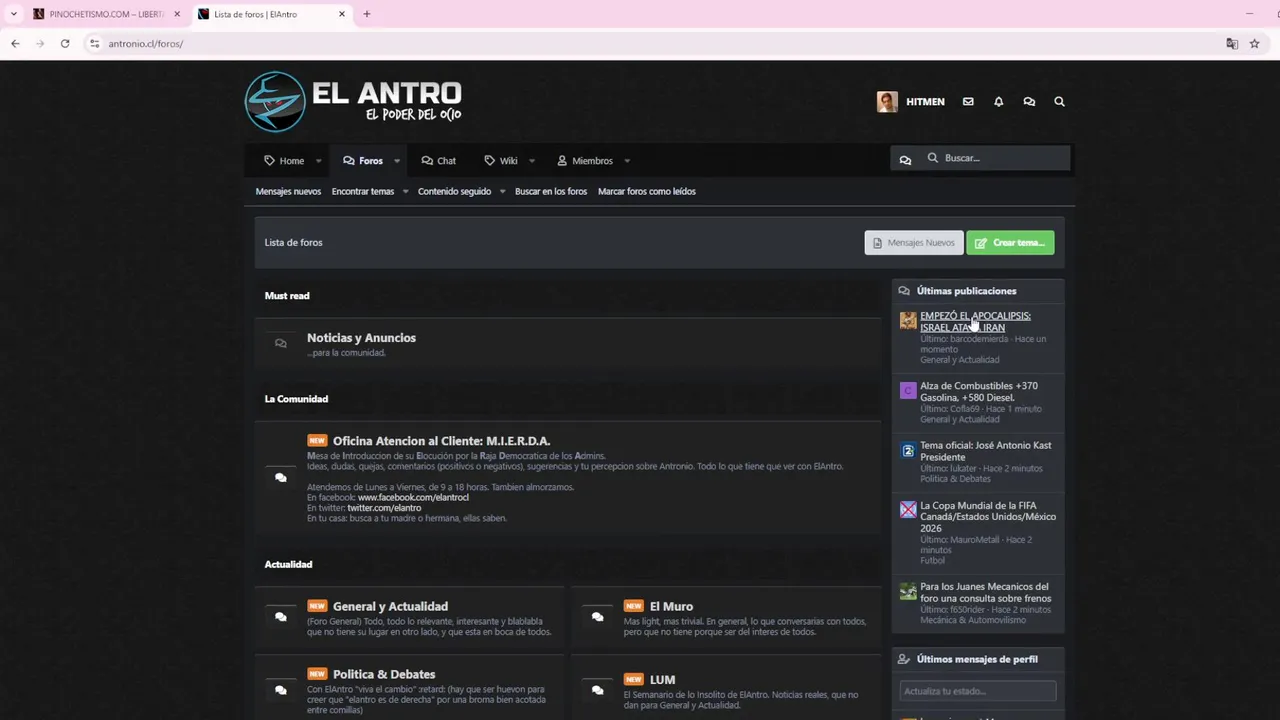Click the chat icon beside the search box
The width and height of the screenshot is (1280, 720).
click(905, 159)
